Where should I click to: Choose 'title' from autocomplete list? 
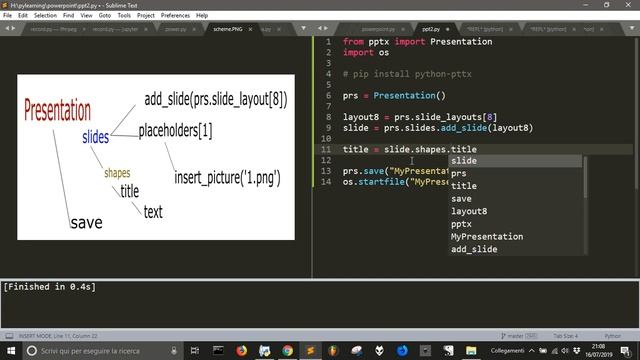pos(515,186)
